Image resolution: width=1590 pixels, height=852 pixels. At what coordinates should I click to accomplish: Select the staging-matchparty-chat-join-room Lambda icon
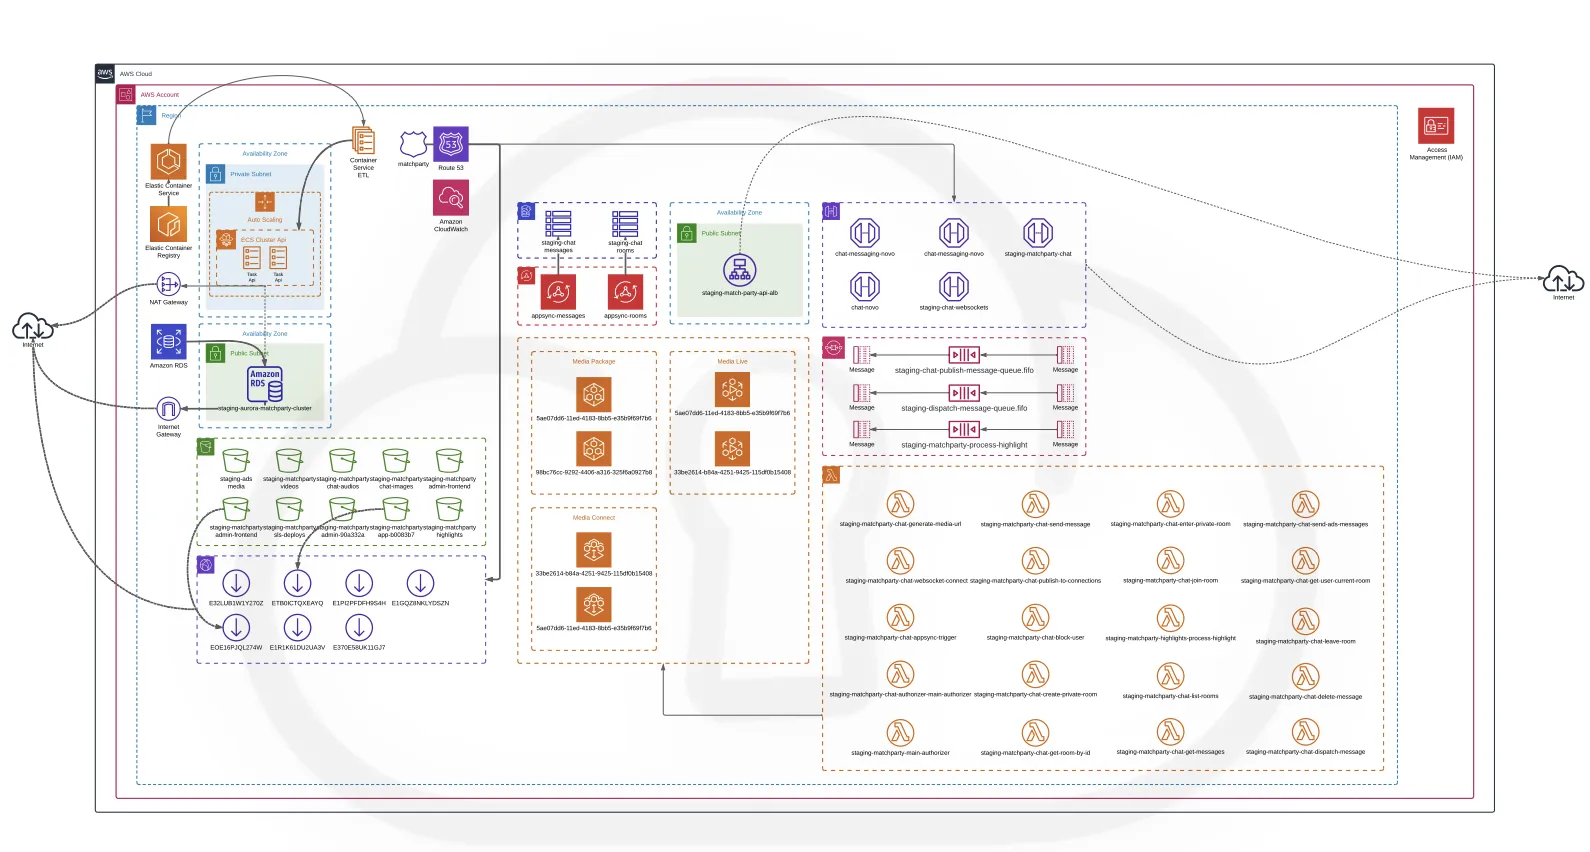(1170, 561)
